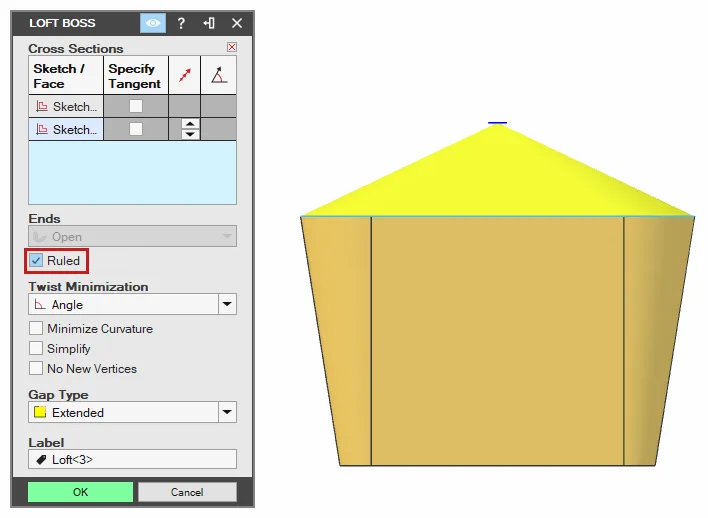
Task: Open the Ends dropdown showing Open
Action: pos(132,236)
